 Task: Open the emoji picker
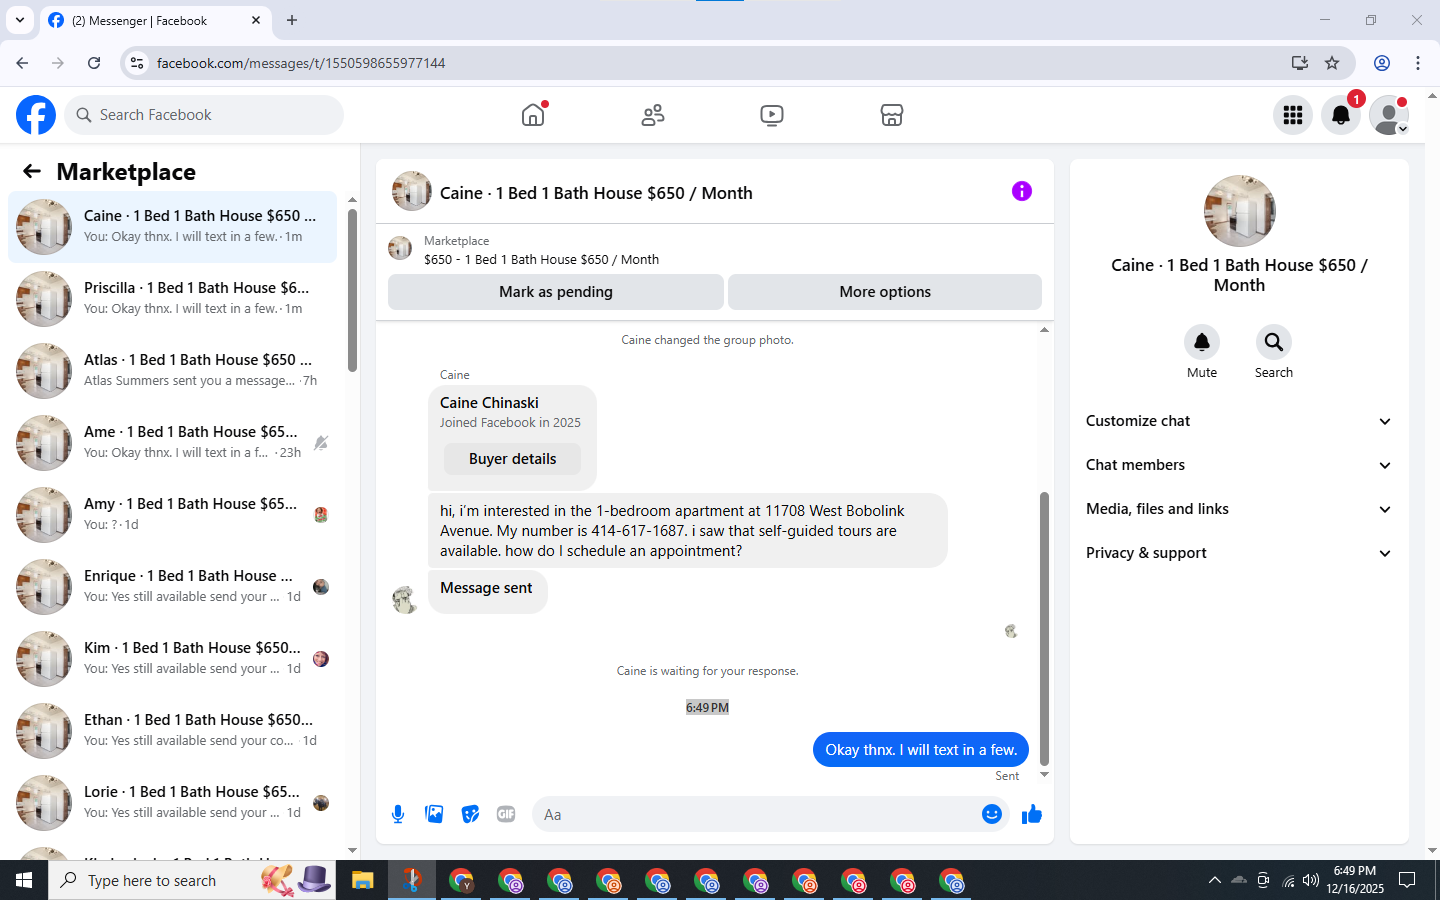(992, 814)
